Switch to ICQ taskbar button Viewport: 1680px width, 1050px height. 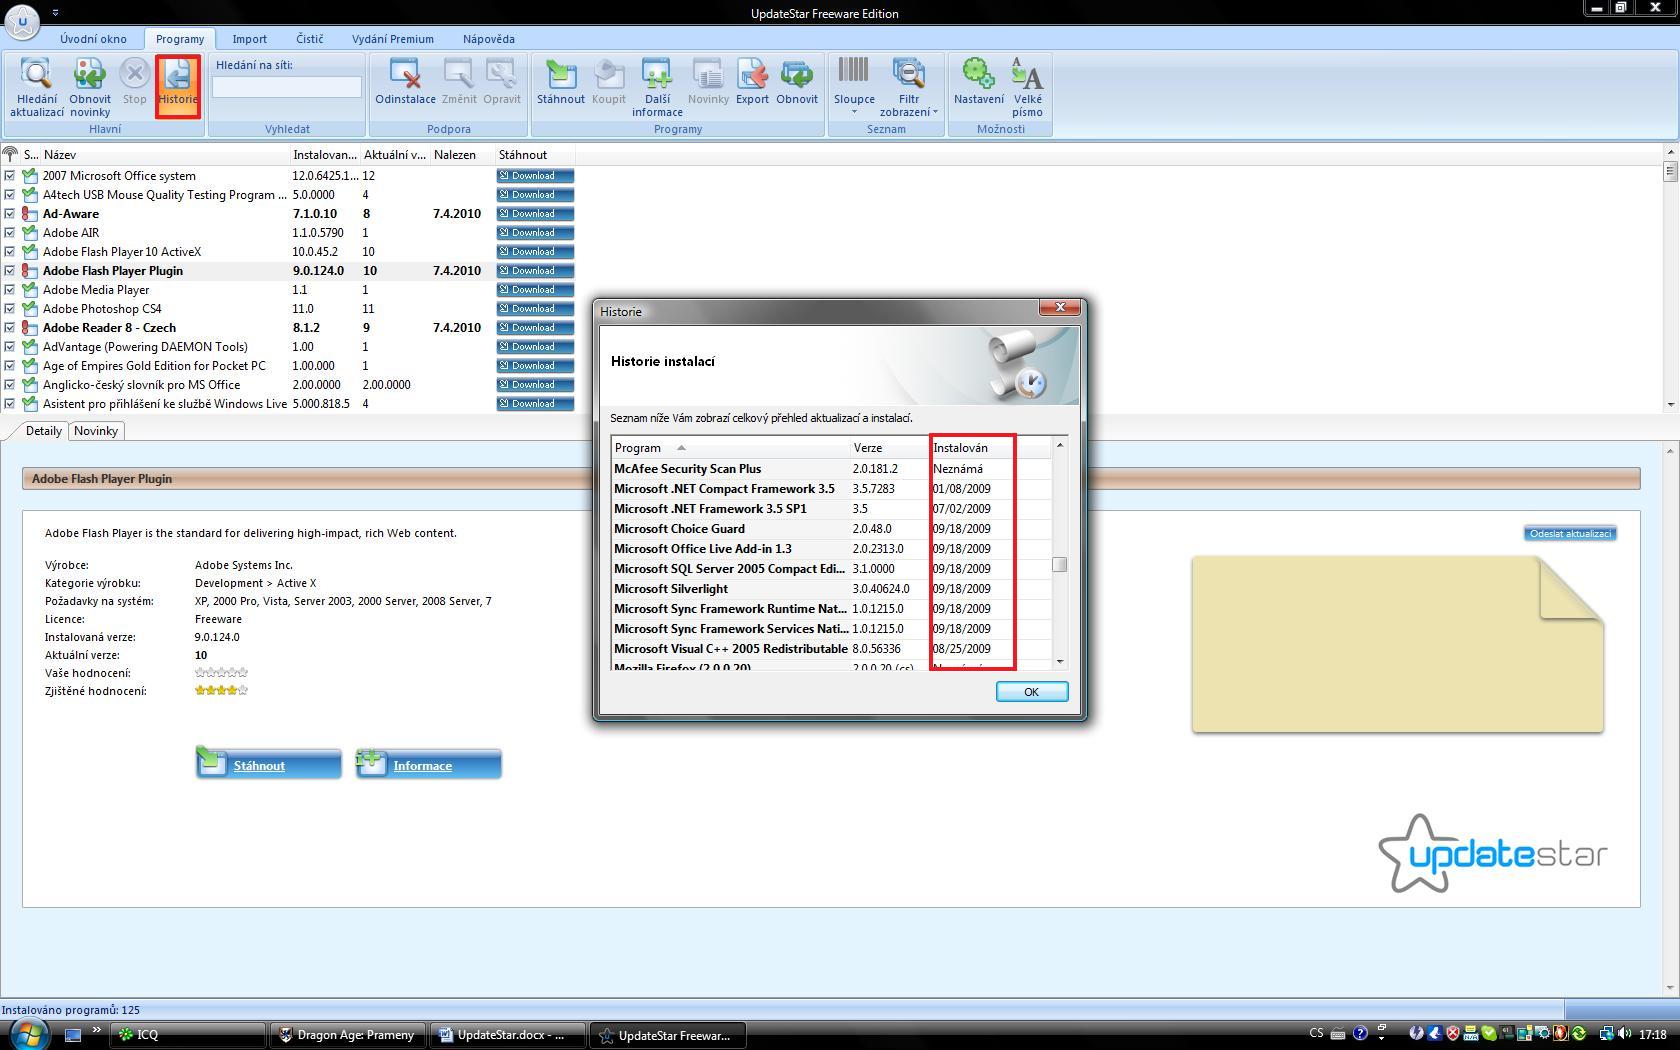pos(187,1035)
